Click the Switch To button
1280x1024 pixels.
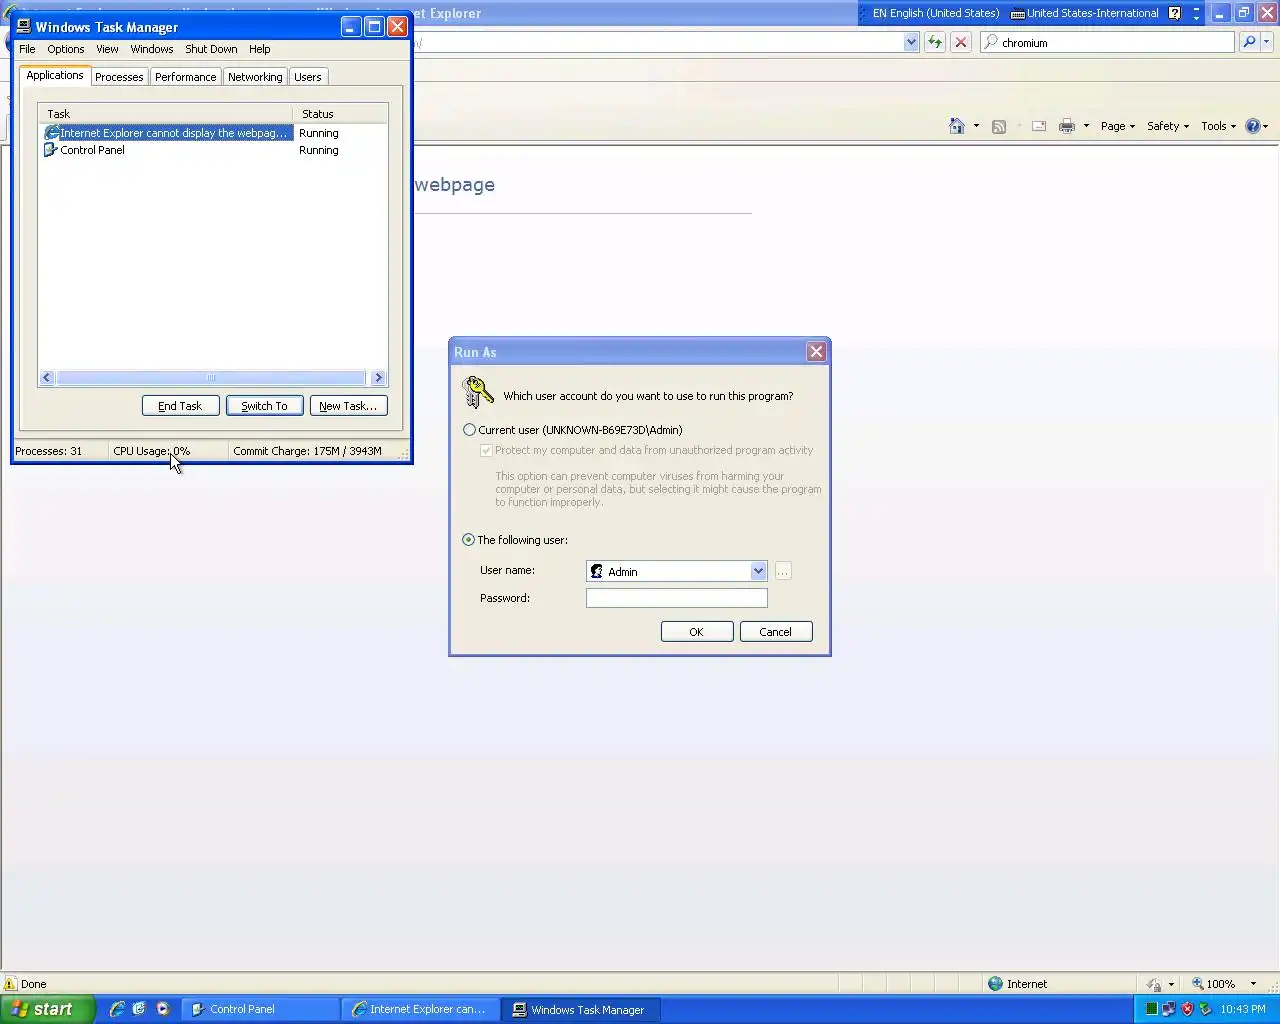(x=264, y=406)
